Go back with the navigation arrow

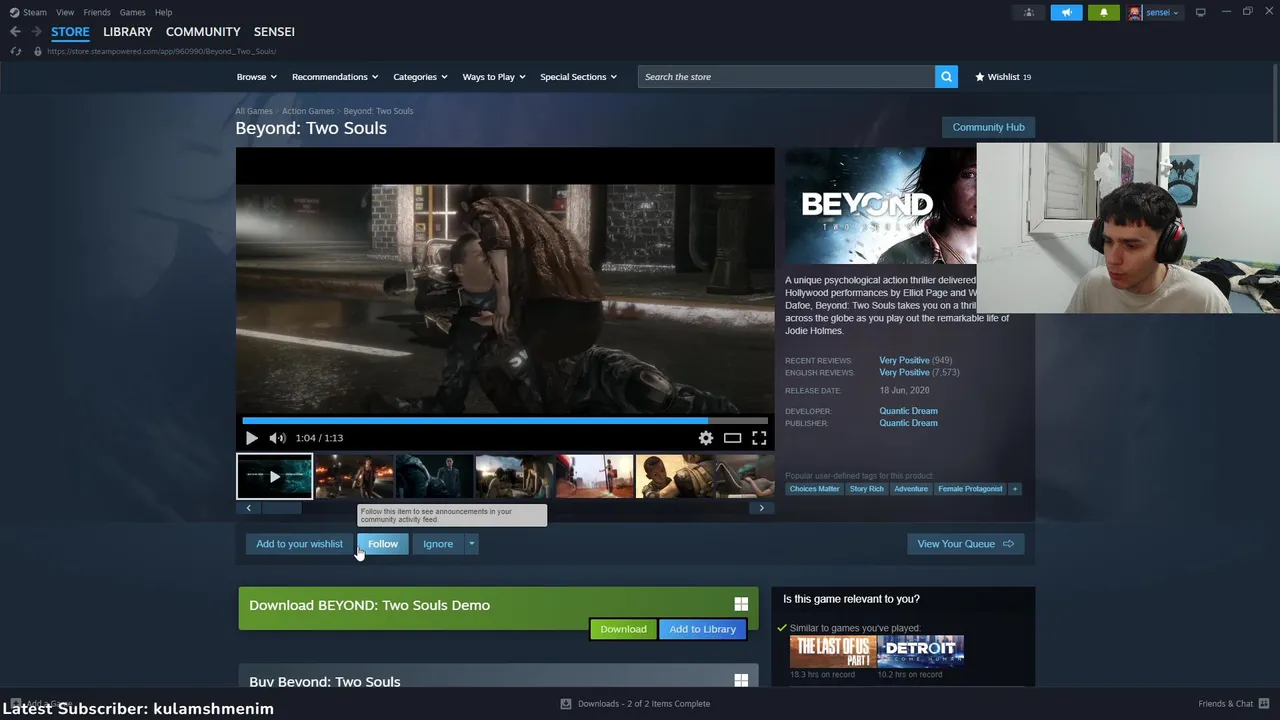15,32
